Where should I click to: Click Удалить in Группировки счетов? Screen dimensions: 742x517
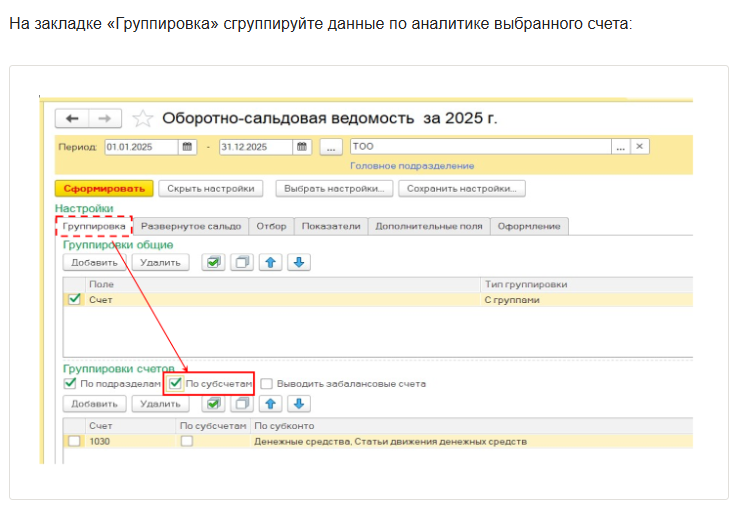pyautogui.click(x=160, y=403)
